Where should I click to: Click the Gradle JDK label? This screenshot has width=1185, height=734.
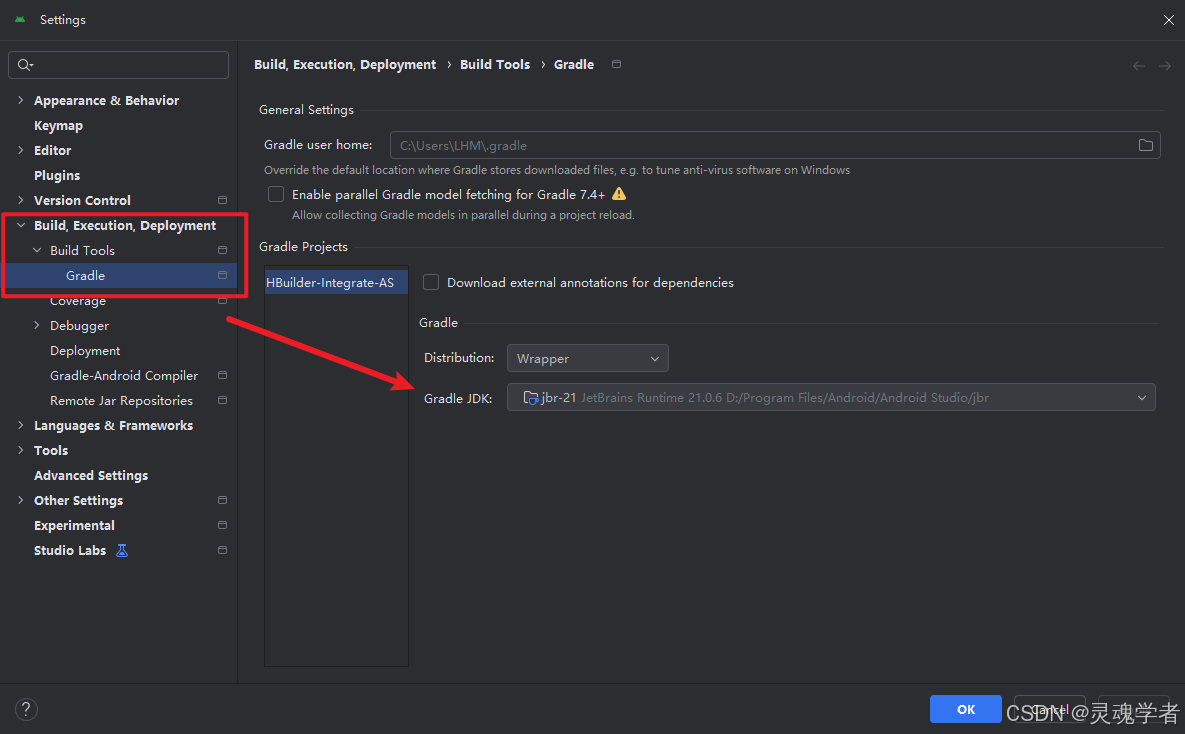coord(458,398)
